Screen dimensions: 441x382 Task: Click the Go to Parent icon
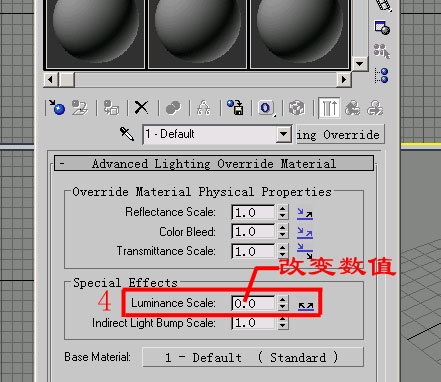353,108
